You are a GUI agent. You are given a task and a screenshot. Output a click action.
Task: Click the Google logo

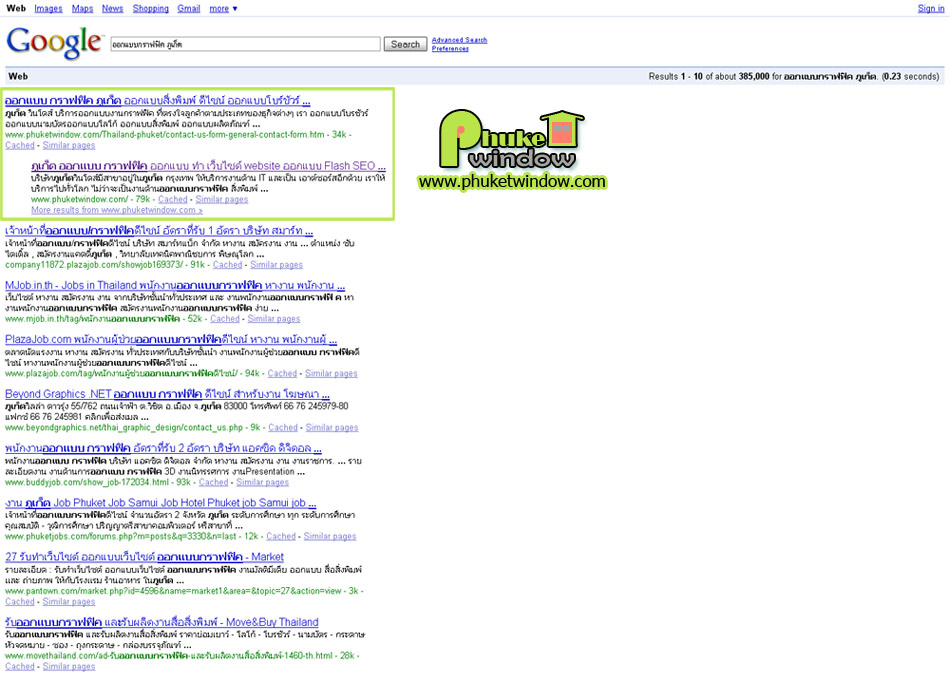55,42
